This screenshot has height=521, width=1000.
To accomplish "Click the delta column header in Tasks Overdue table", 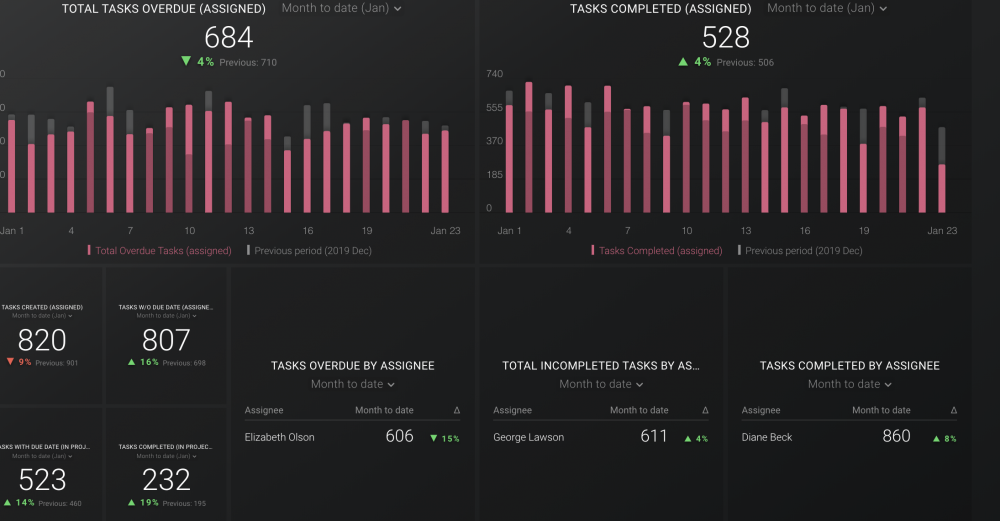I will point(456,410).
